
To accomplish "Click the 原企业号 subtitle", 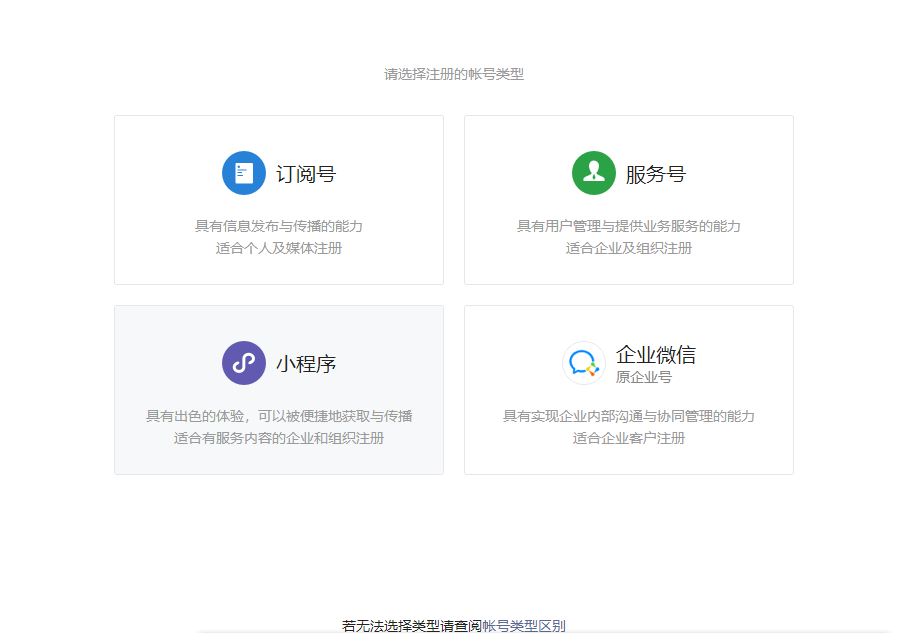I will click(643, 377).
